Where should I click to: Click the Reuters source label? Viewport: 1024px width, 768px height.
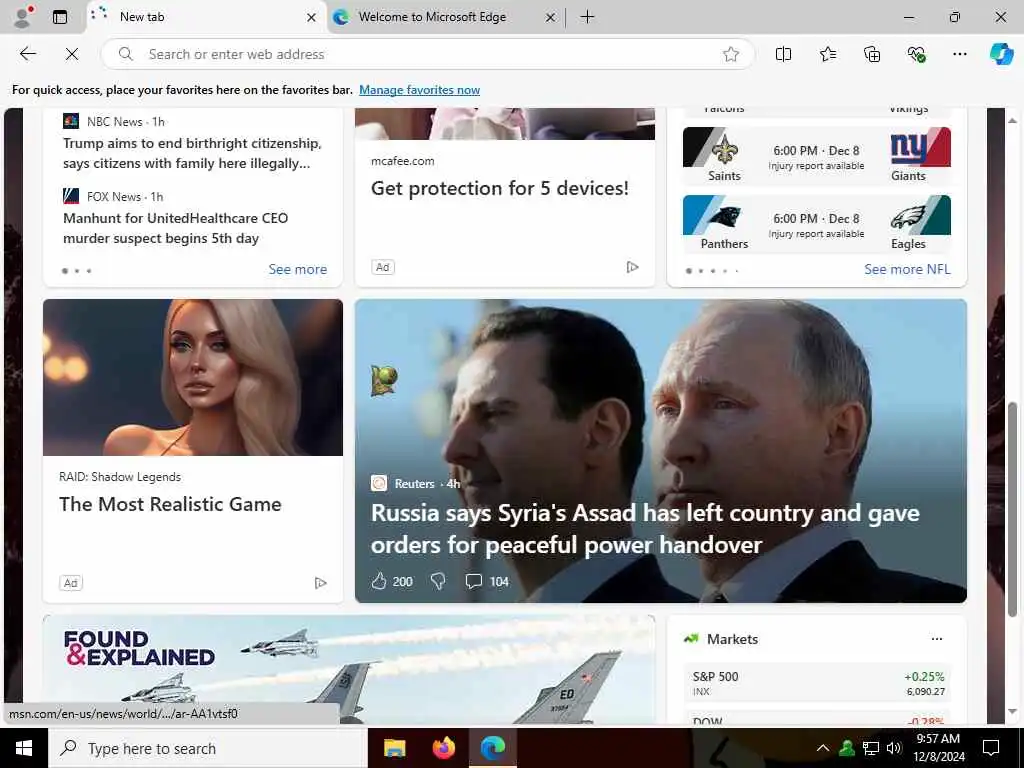(x=414, y=483)
